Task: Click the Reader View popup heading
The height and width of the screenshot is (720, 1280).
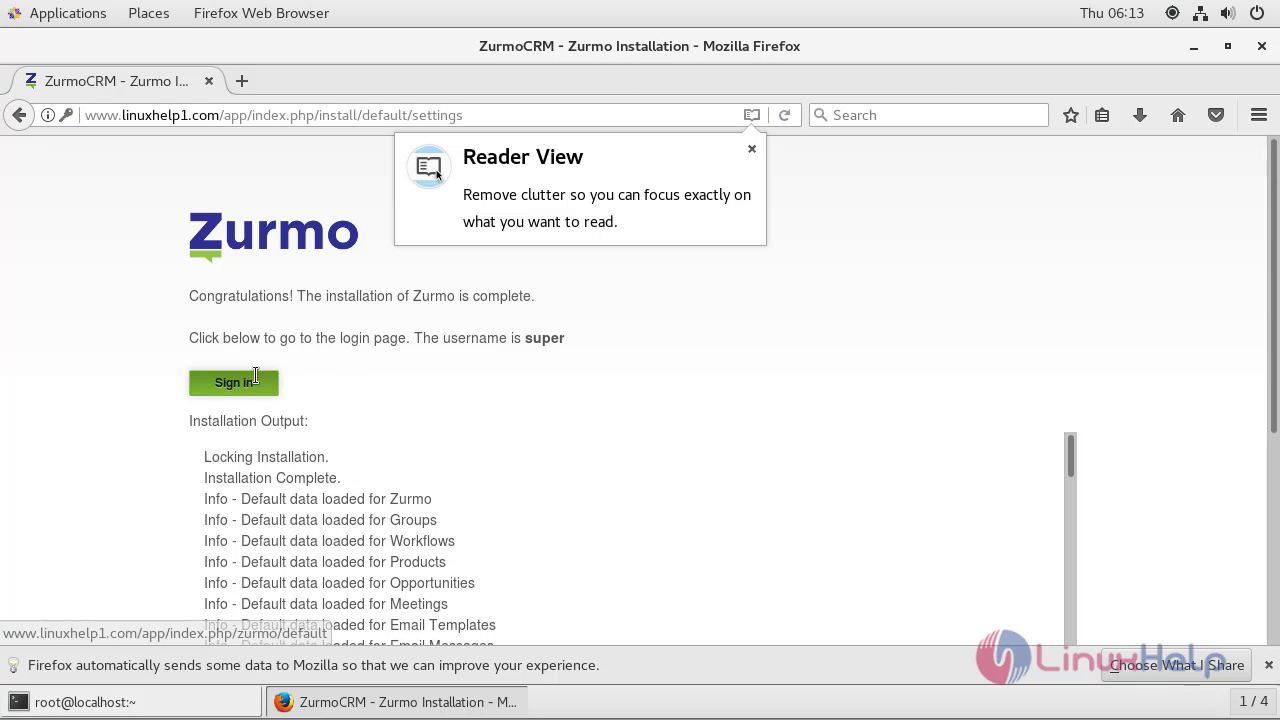Action: [523, 157]
